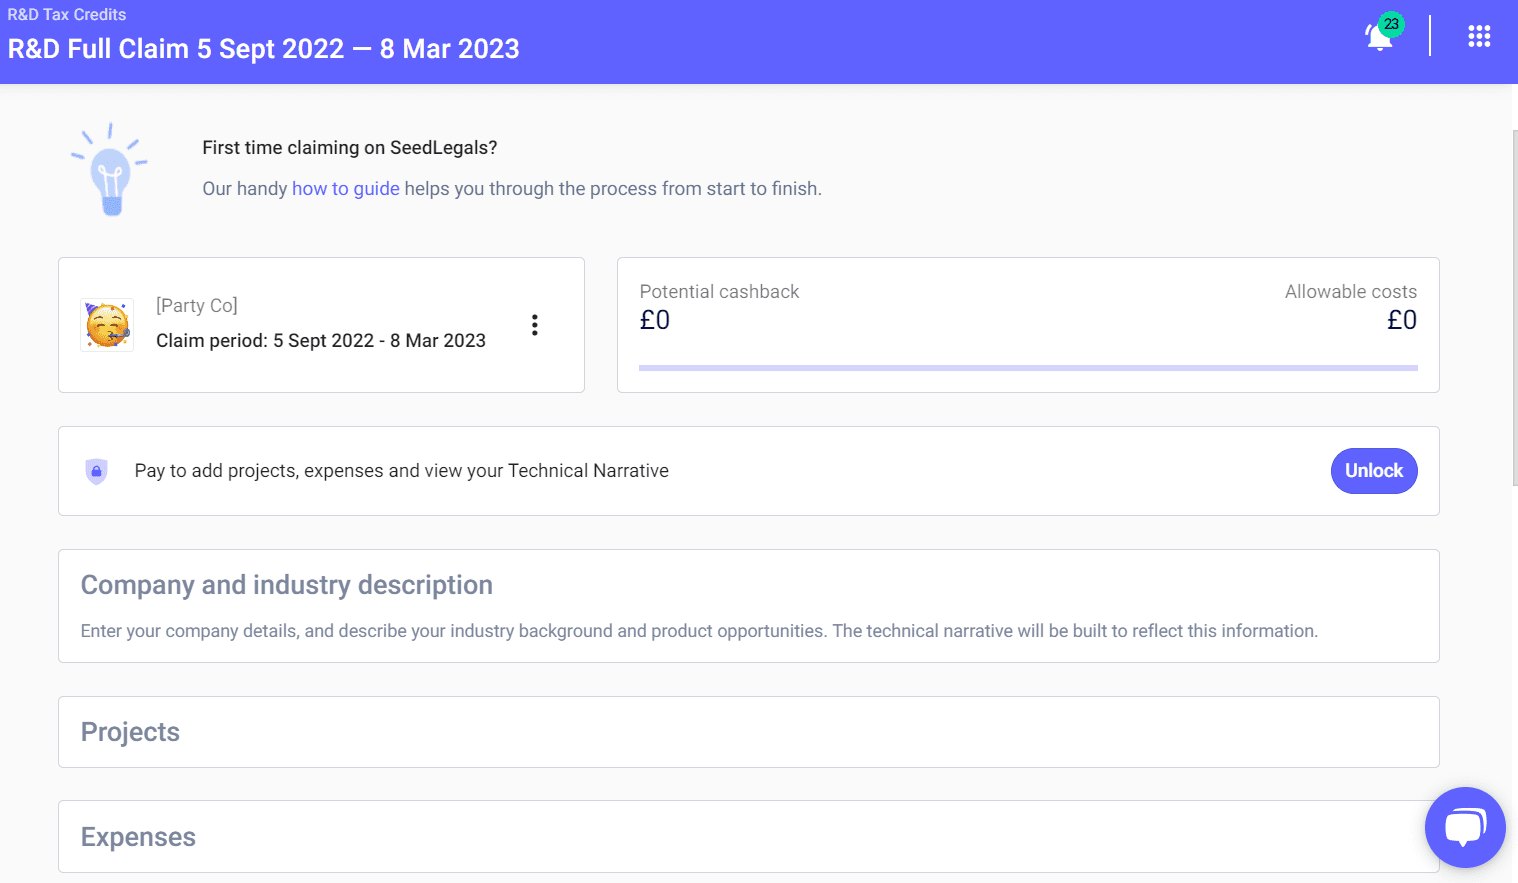Viewport: 1518px width, 883px height.
Task: Expand the Projects section
Action: pos(130,732)
